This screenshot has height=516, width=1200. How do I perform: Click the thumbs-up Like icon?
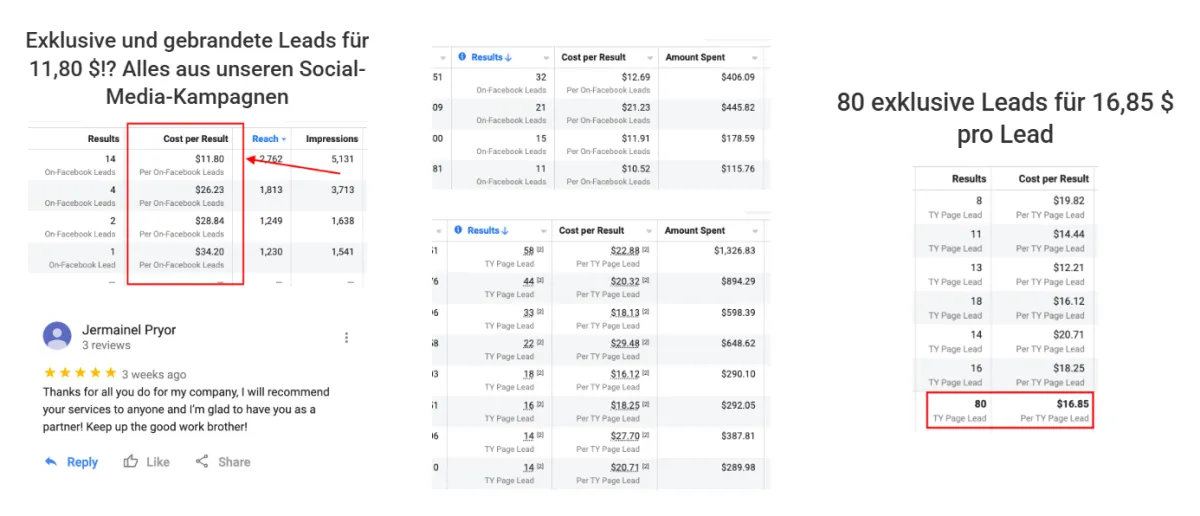point(131,462)
